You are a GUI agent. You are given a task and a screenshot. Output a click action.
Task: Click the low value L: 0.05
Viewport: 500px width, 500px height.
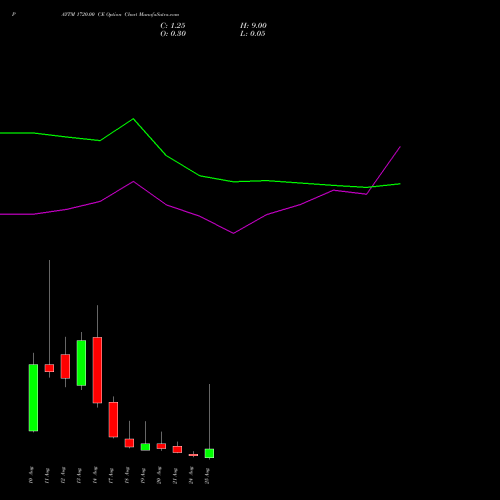[253, 34]
